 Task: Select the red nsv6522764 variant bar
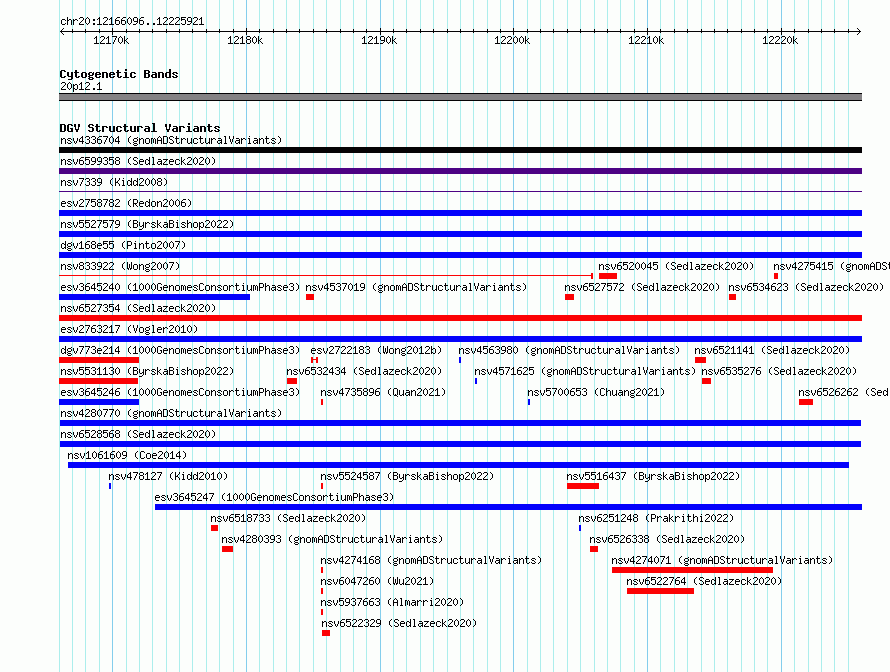click(x=661, y=591)
